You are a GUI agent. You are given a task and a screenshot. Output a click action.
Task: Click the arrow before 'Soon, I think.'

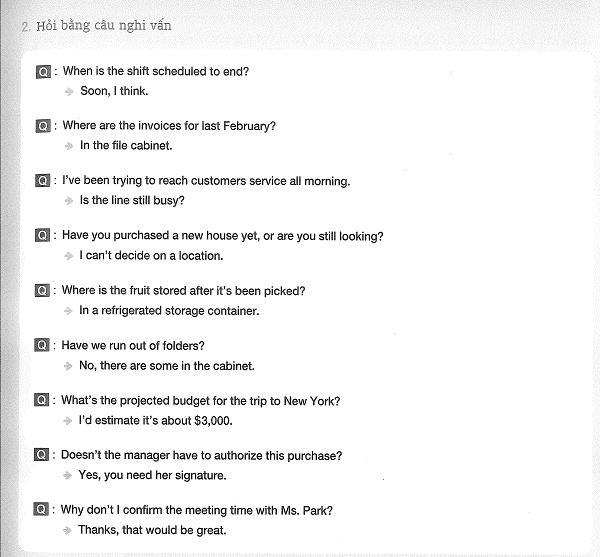pyautogui.click(x=69, y=91)
